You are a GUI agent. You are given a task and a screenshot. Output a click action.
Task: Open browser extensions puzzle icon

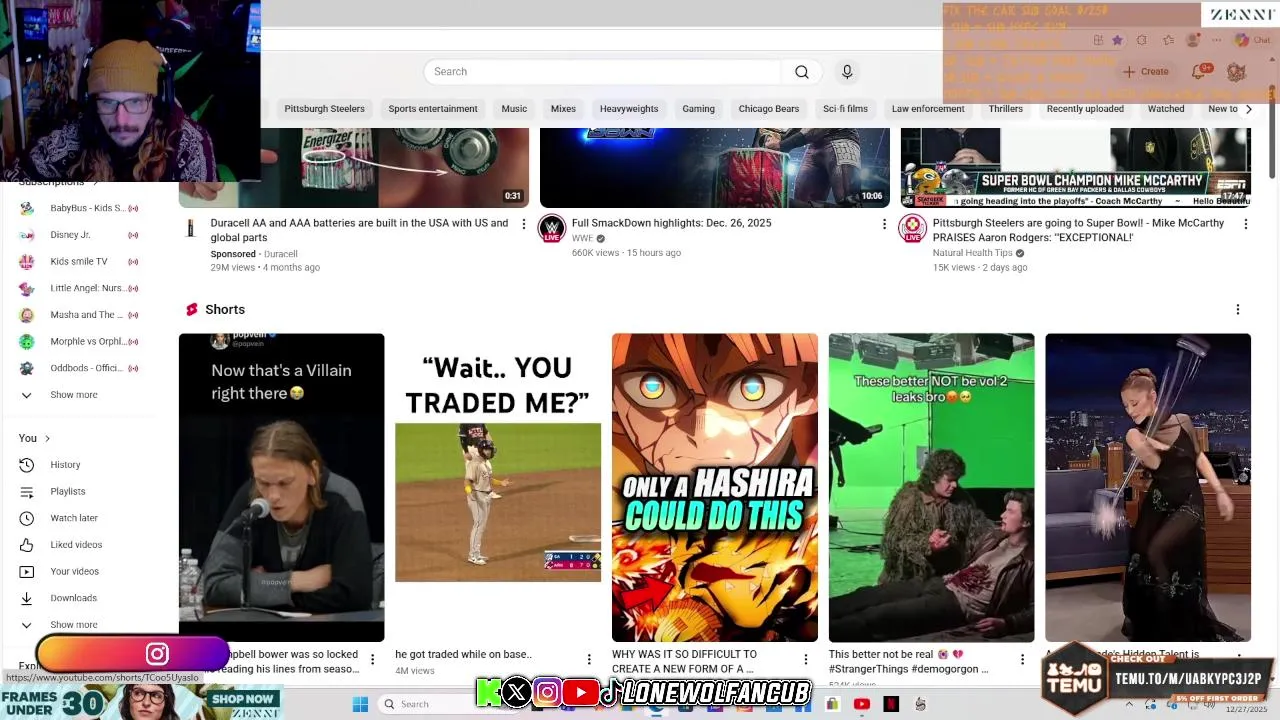1142,41
